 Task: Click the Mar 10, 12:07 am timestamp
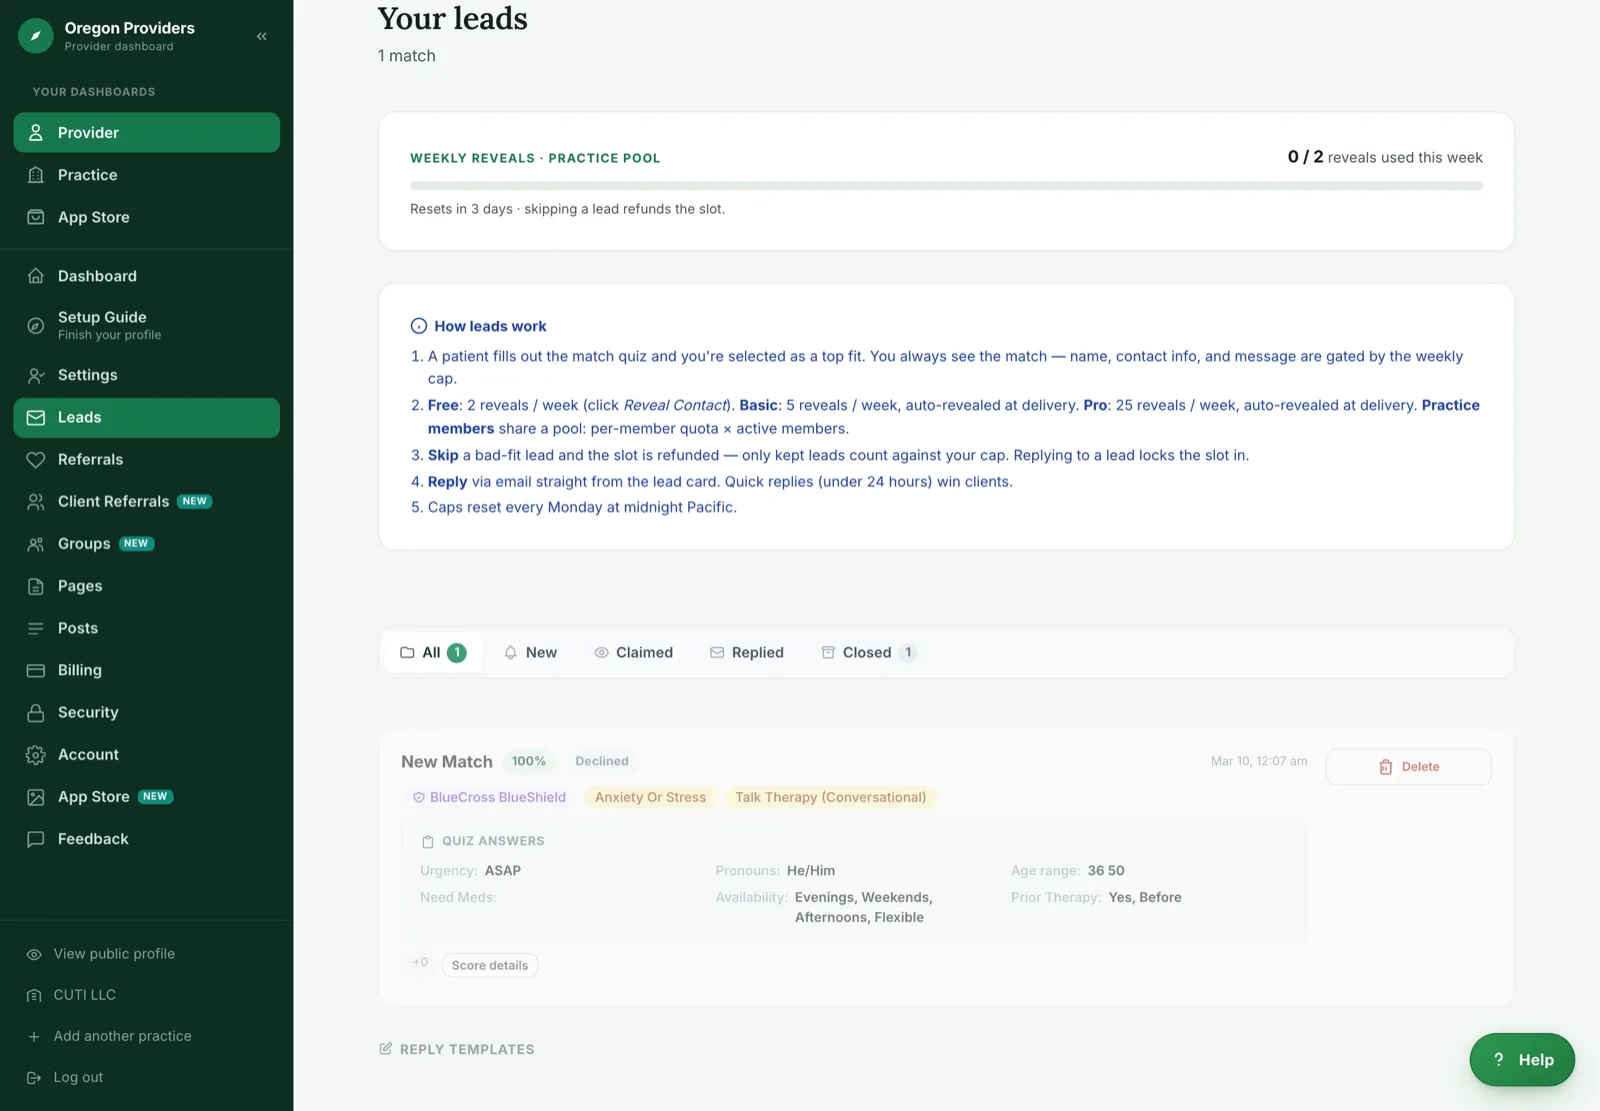(x=1259, y=761)
